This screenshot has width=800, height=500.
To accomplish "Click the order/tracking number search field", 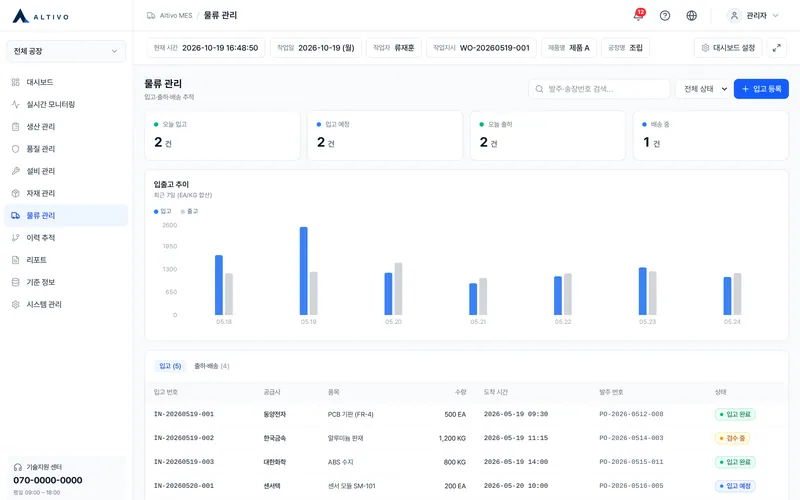I will (x=599, y=89).
